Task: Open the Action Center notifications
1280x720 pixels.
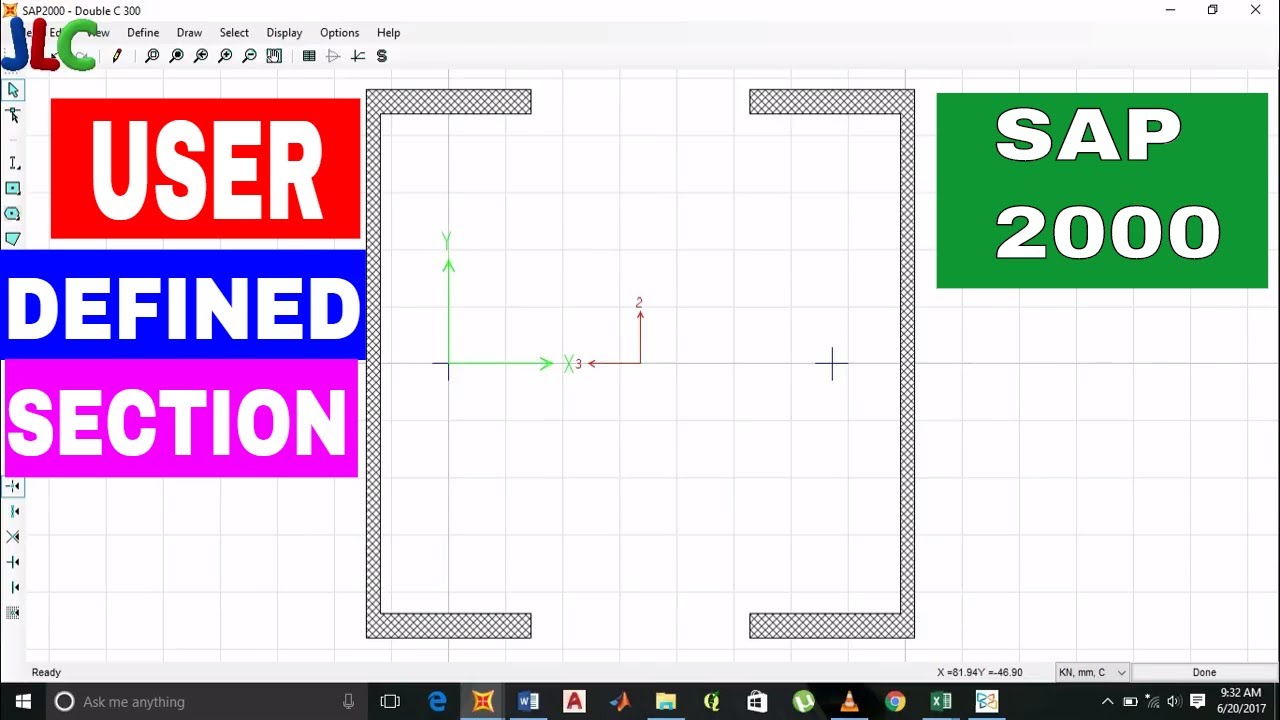Action: click(x=1197, y=702)
